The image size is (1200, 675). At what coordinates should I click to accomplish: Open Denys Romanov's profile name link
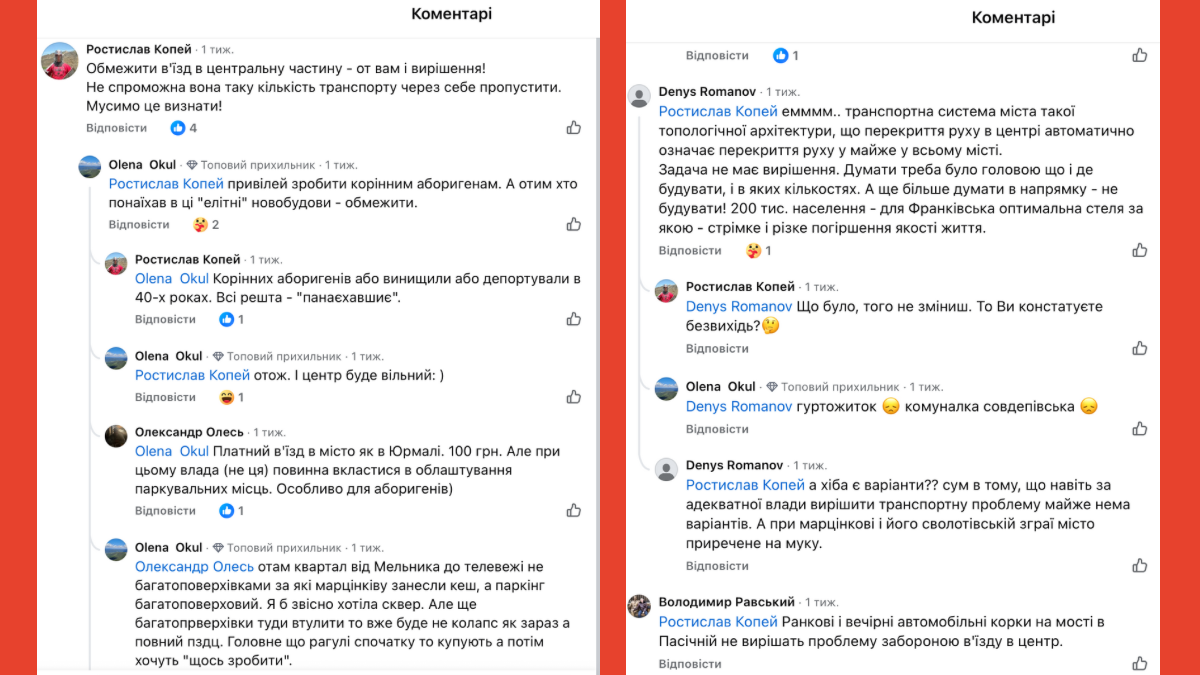click(706, 92)
